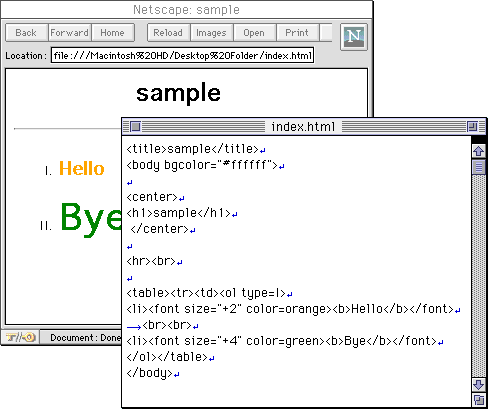The width and height of the screenshot is (488, 409).
Task: Click the scrollbar thumb in index.html window
Action: [479, 167]
